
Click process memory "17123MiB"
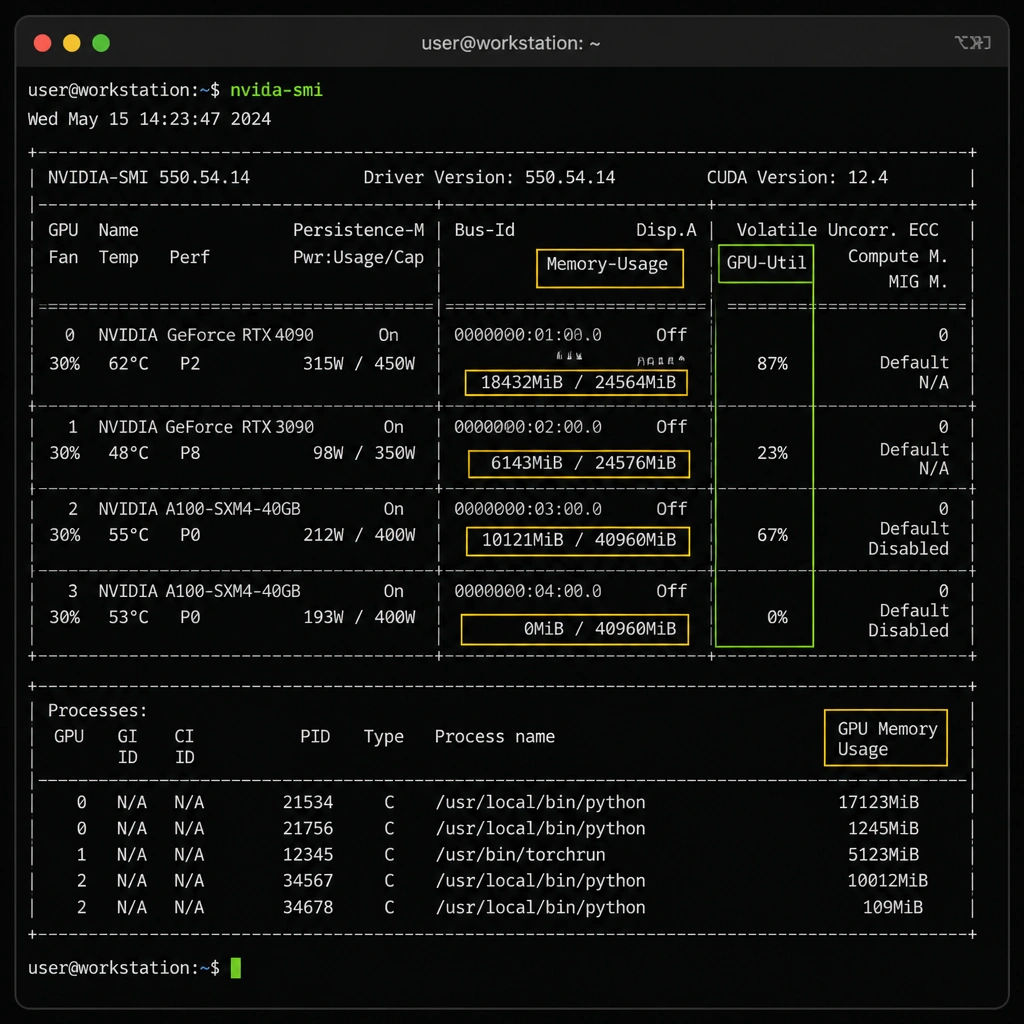[x=878, y=802]
